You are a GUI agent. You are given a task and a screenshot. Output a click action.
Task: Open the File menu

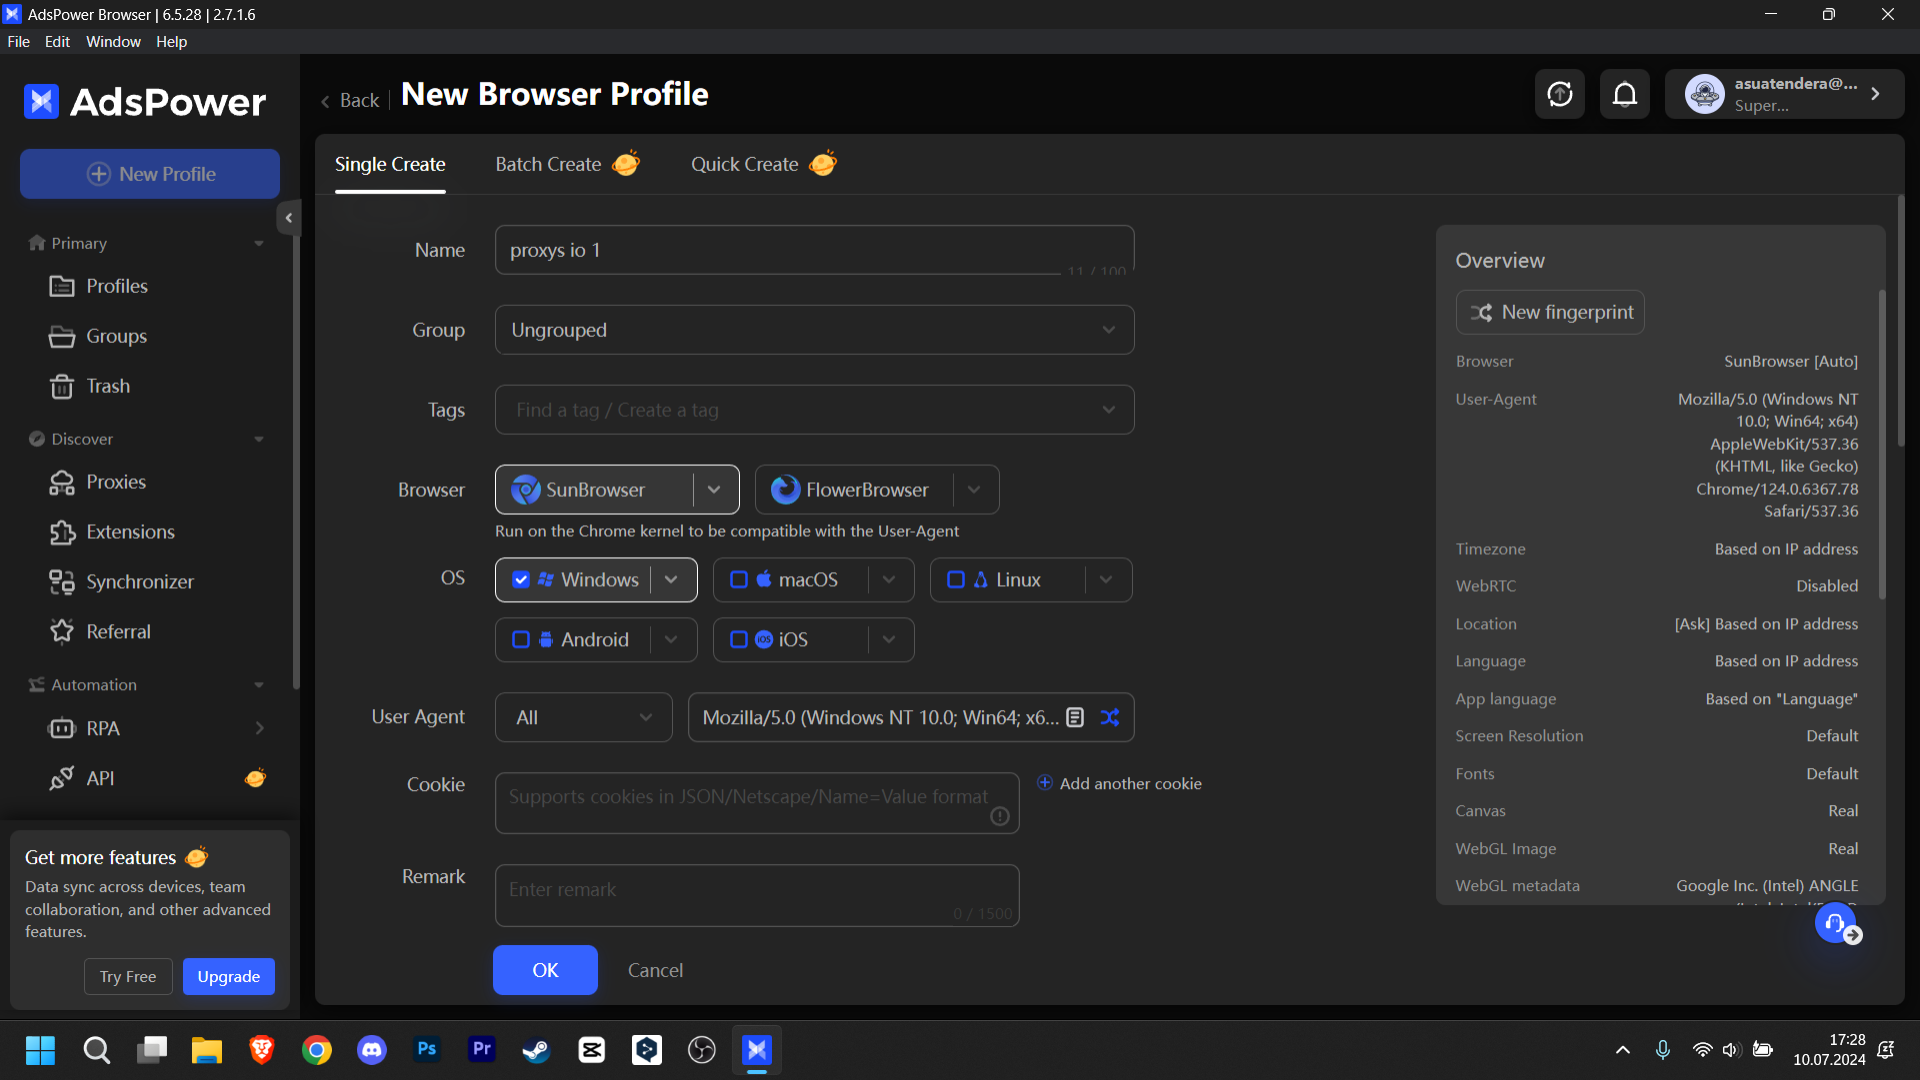(x=18, y=42)
